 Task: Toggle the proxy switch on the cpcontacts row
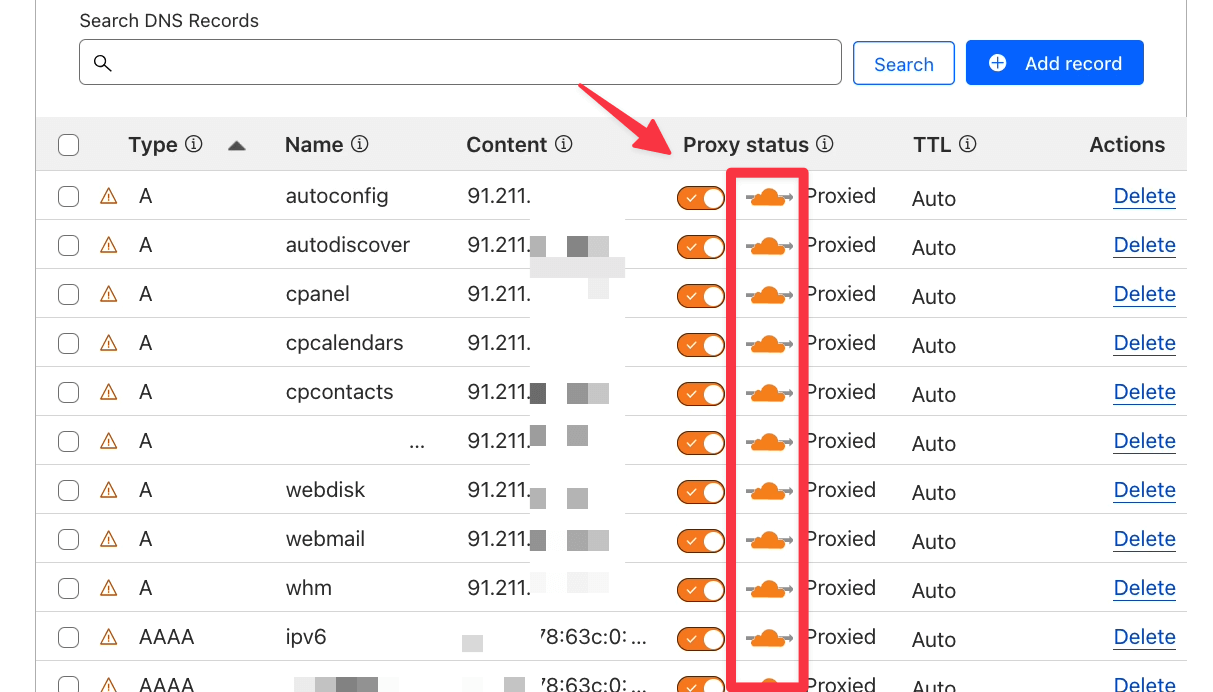click(x=700, y=393)
